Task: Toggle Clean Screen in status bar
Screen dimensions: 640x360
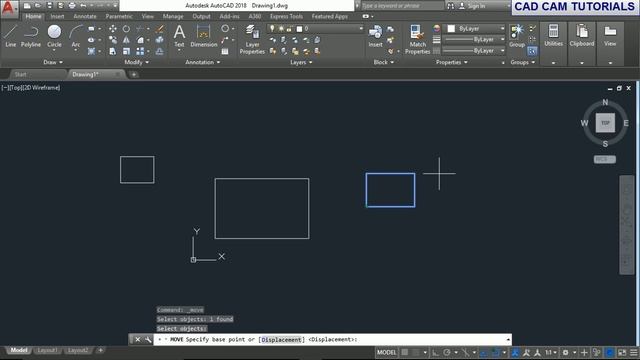Action: click(x=622, y=352)
